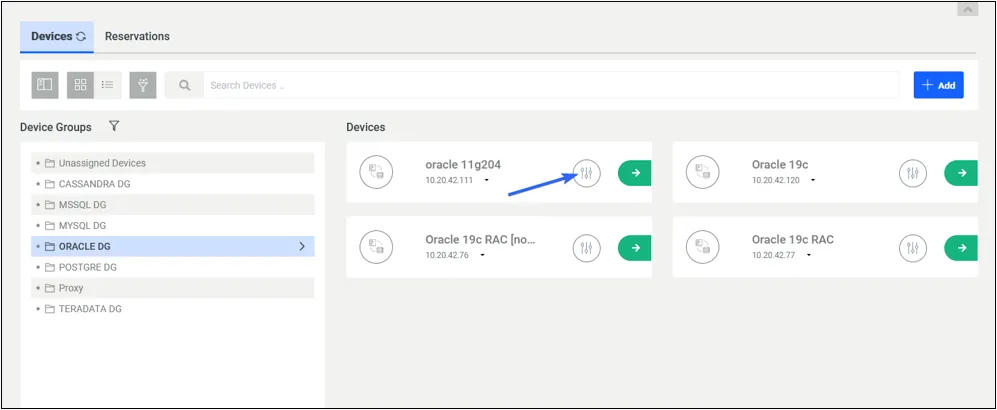
Task: Click device type icon of oracle 11g204
Action: click(x=376, y=172)
